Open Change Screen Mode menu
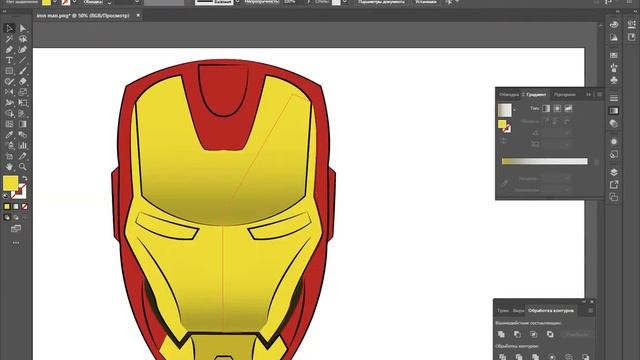This screenshot has width=640, height=360. tap(16, 229)
